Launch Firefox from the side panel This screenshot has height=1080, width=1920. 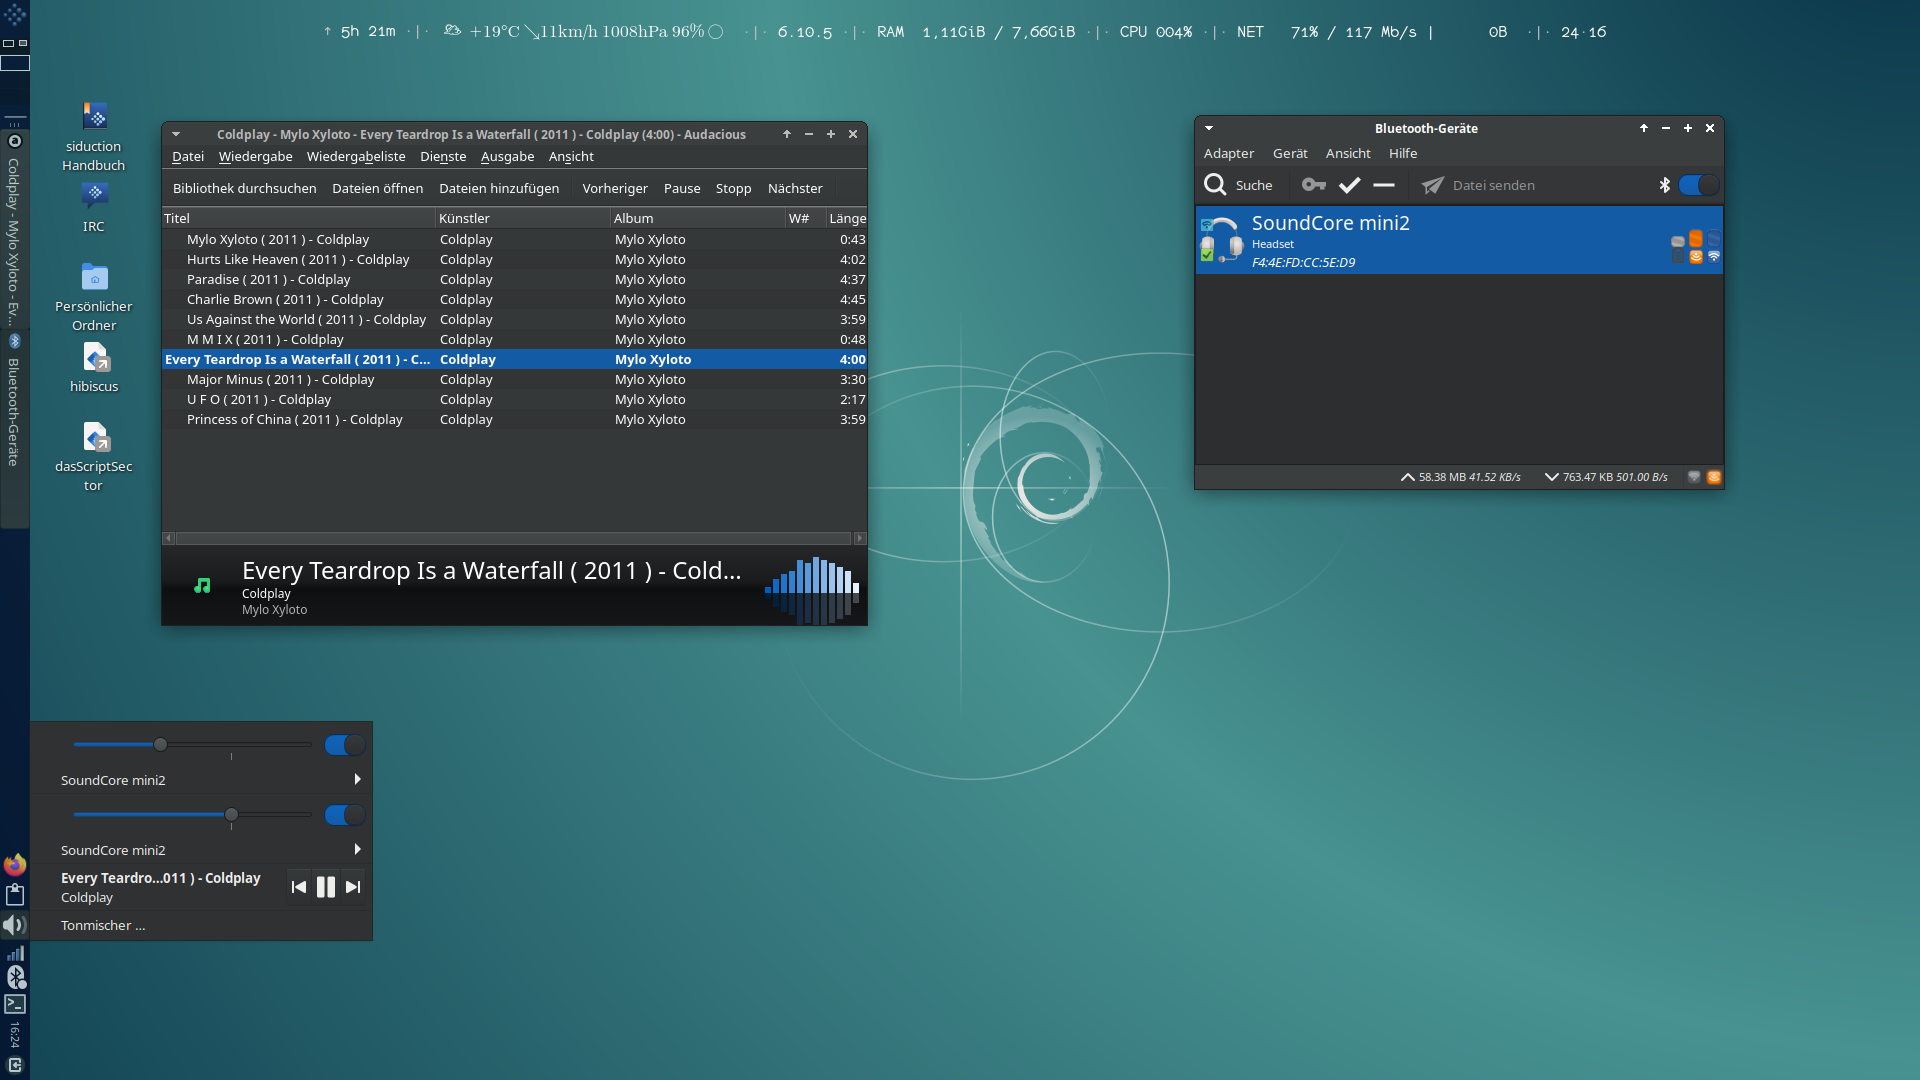pos(15,864)
